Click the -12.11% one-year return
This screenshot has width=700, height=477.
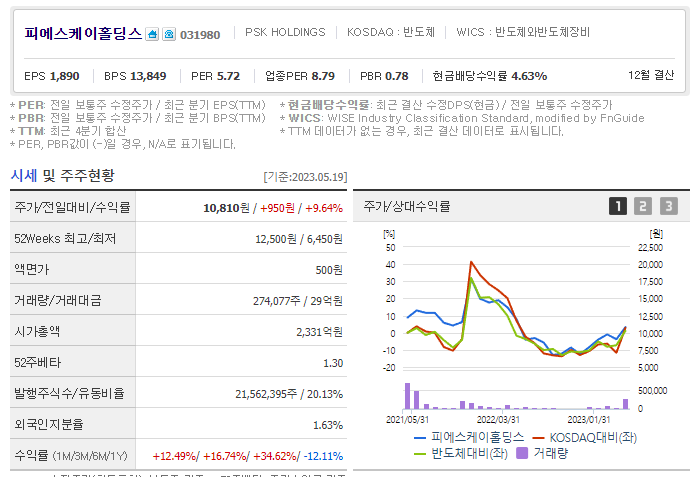(x=323, y=456)
